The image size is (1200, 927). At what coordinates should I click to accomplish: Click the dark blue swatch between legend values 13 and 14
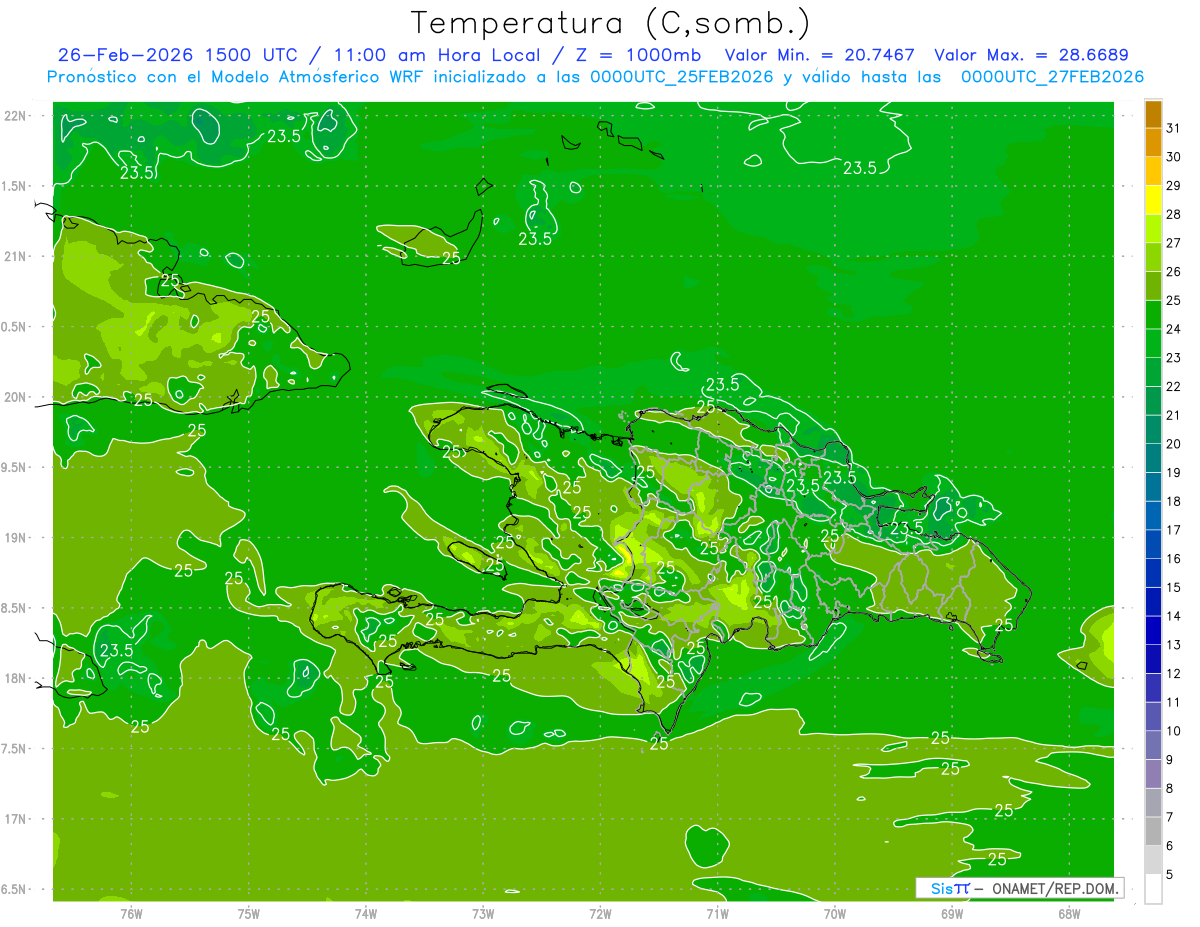click(x=1153, y=631)
